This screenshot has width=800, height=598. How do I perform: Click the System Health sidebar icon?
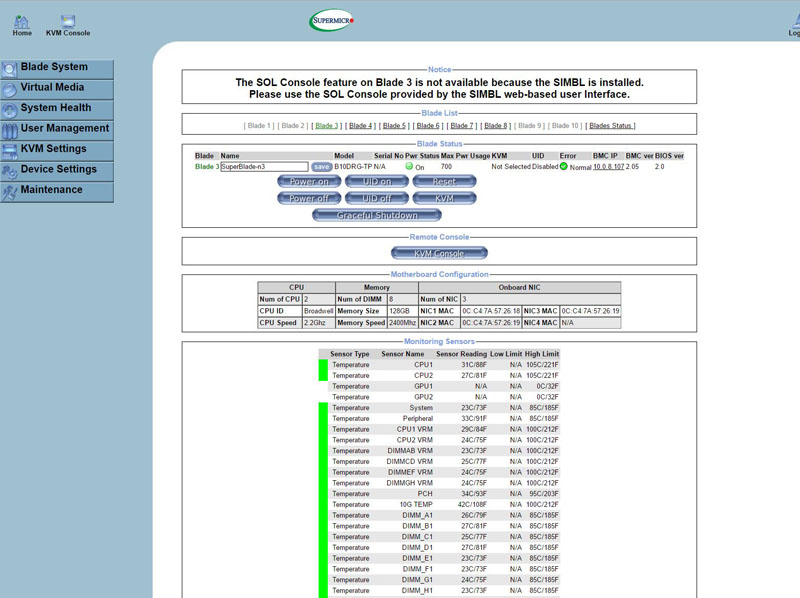pos(10,109)
